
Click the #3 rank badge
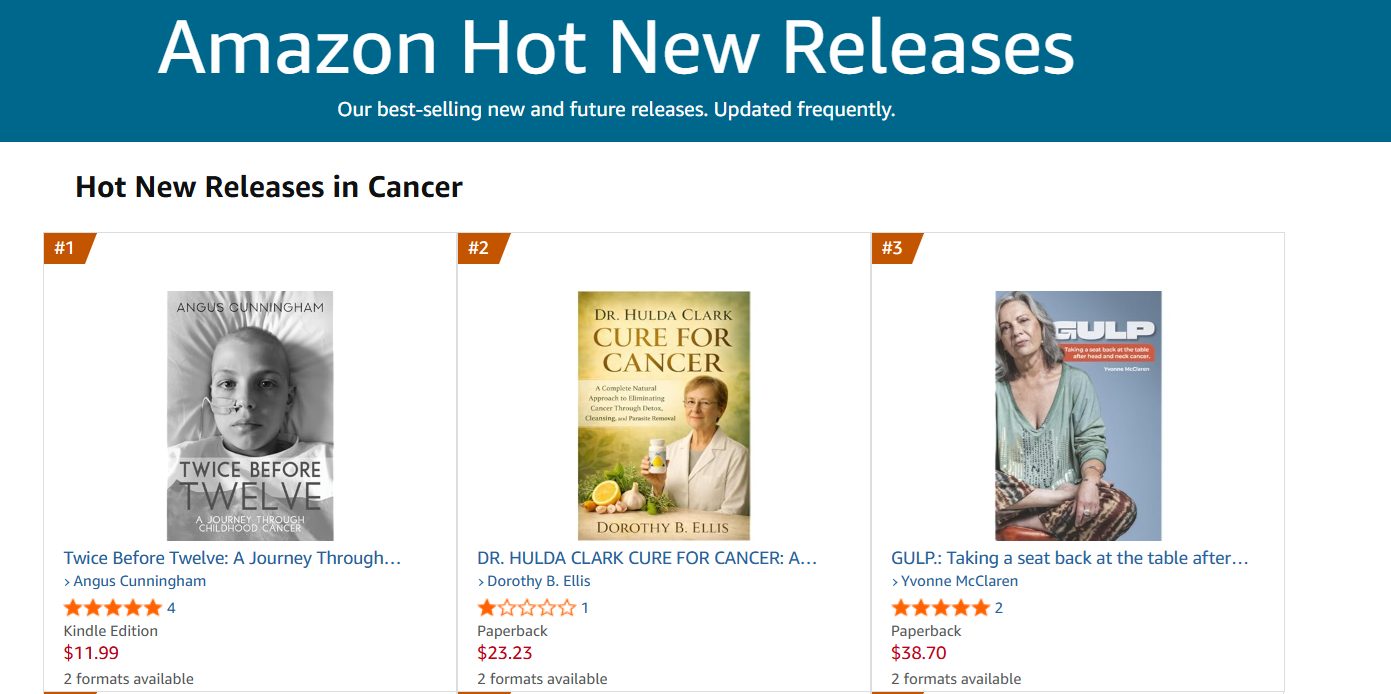[x=897, y=248]
